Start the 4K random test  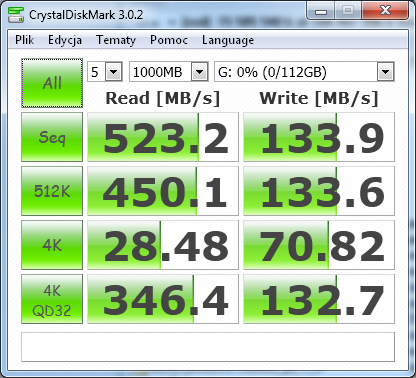[x=52, y=245]
